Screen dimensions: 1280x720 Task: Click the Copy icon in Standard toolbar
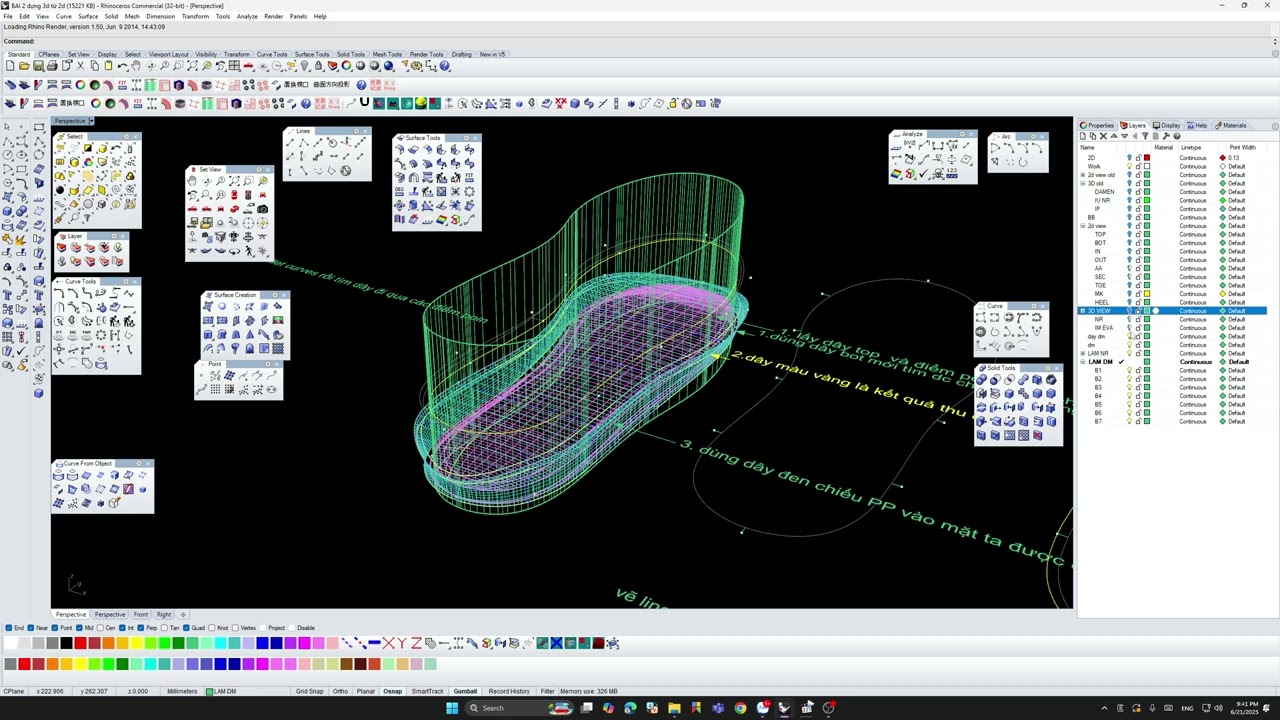[x=95, y=66]
